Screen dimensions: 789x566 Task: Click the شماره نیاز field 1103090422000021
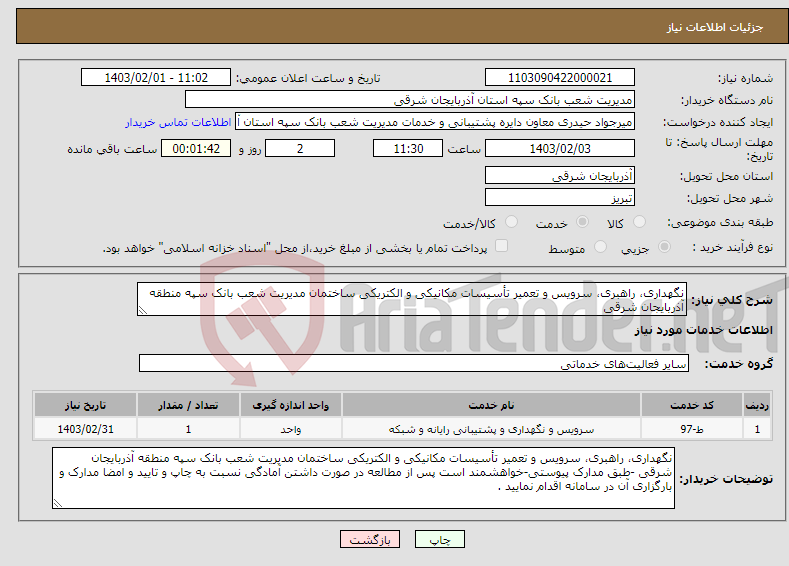pyautogui.click(x=560, y=77)
